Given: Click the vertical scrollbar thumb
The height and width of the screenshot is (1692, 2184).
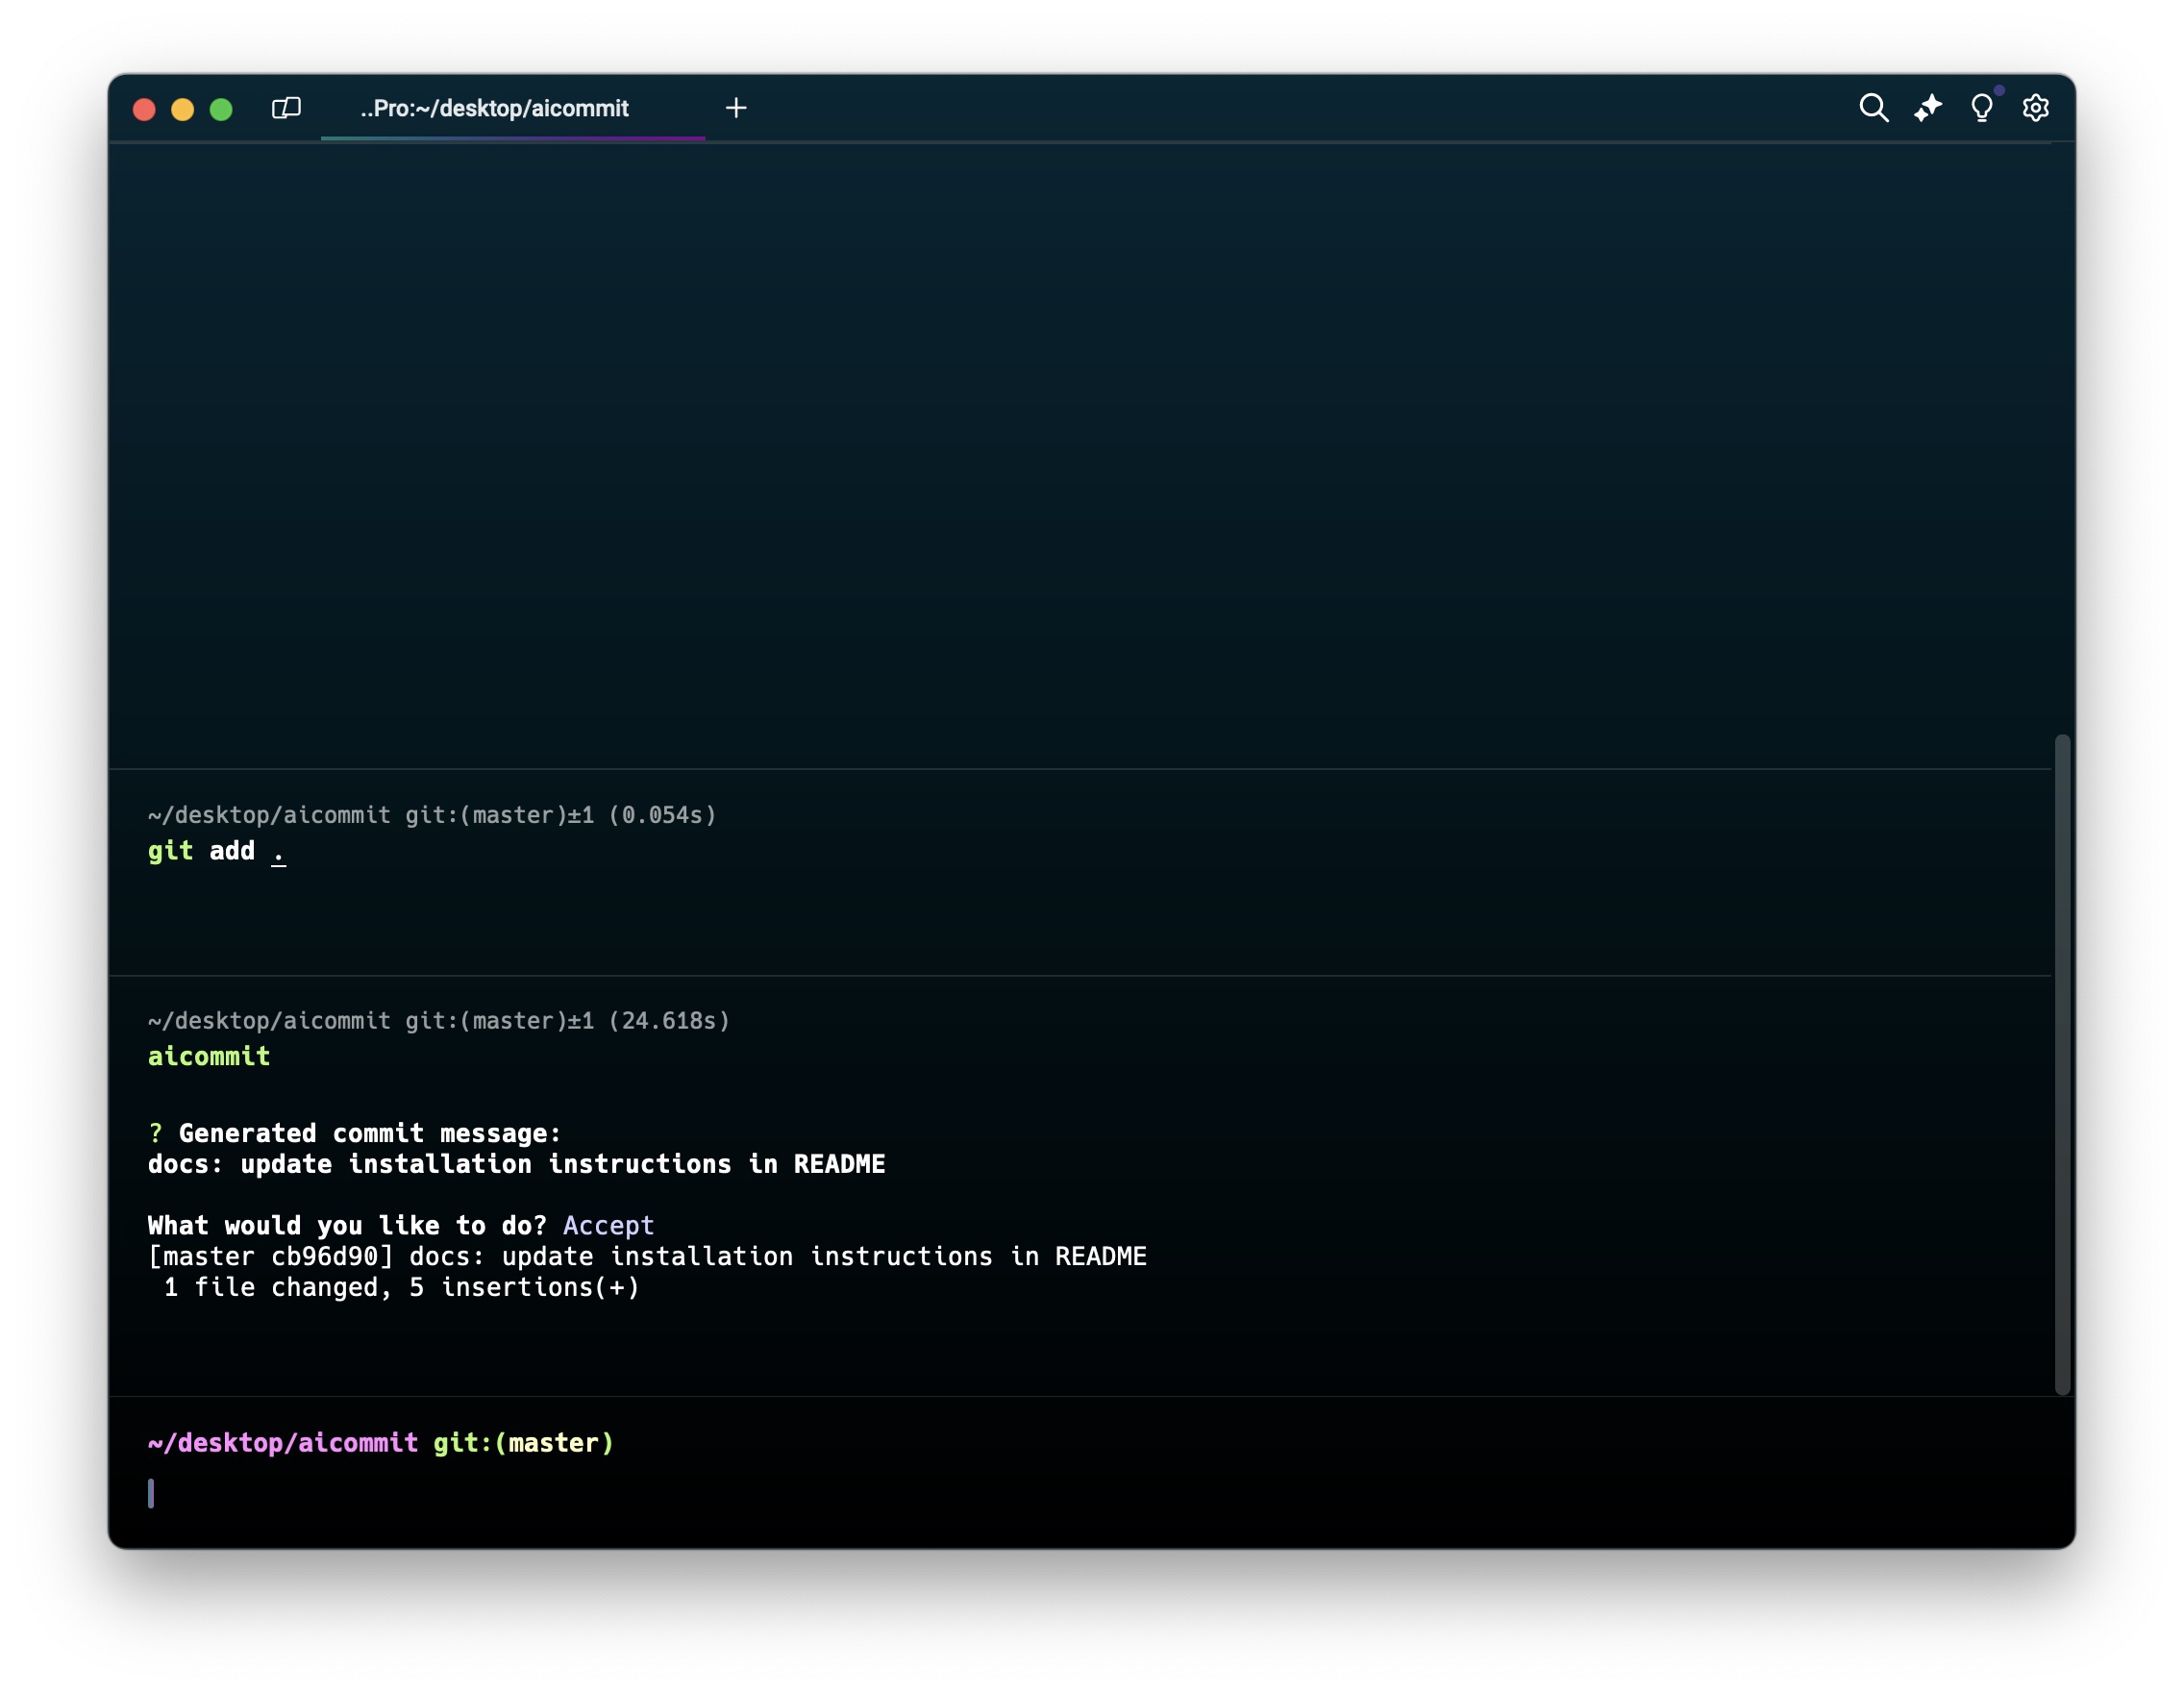Looking at the screenshot, I should [2061, 1064].
